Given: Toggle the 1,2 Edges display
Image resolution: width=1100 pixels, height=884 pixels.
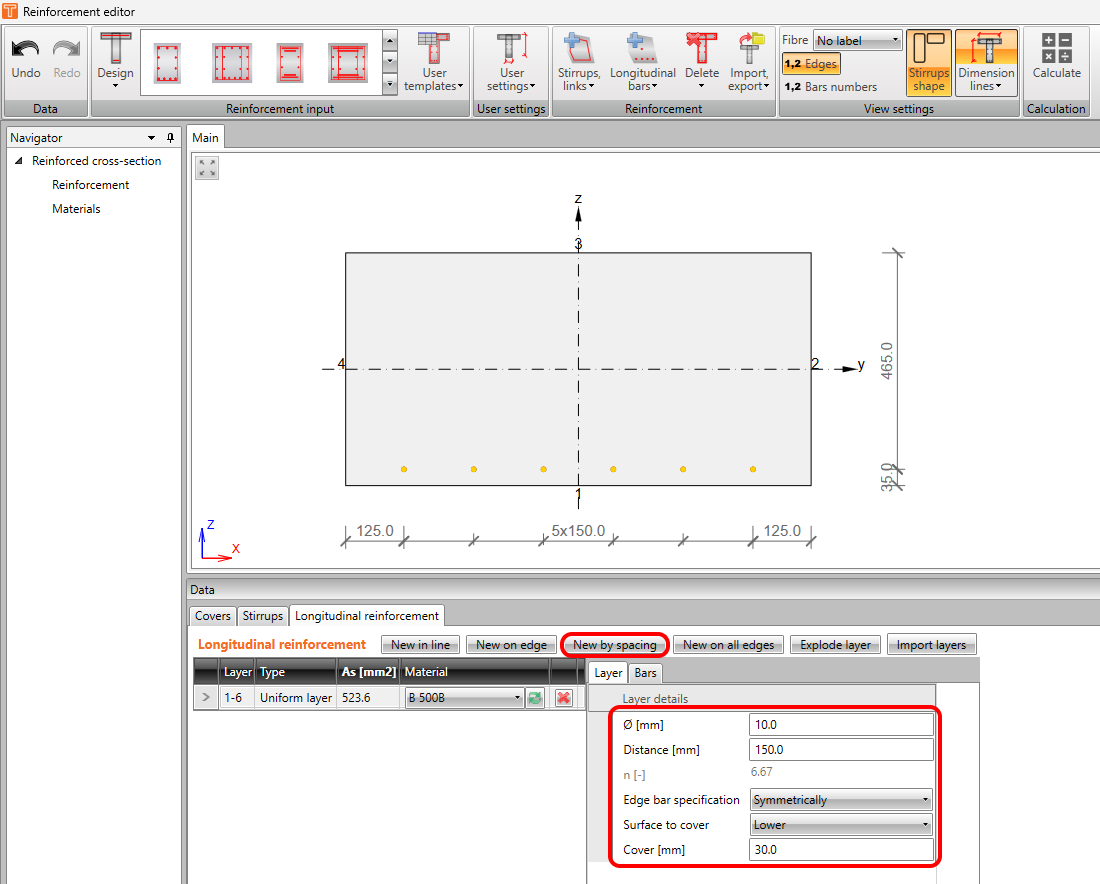Looking at the screenshot, I should click(x=810, y=62).
